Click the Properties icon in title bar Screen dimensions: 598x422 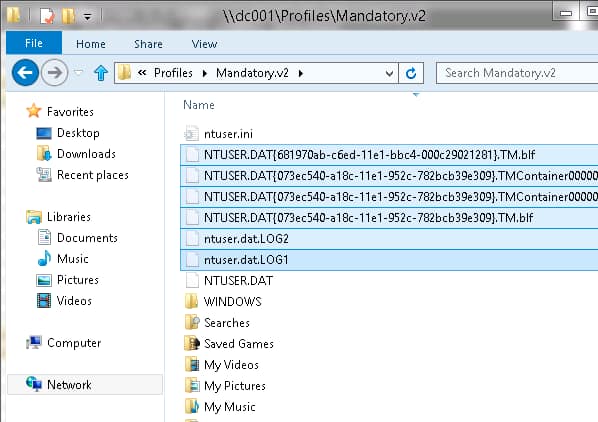[47, 16]
